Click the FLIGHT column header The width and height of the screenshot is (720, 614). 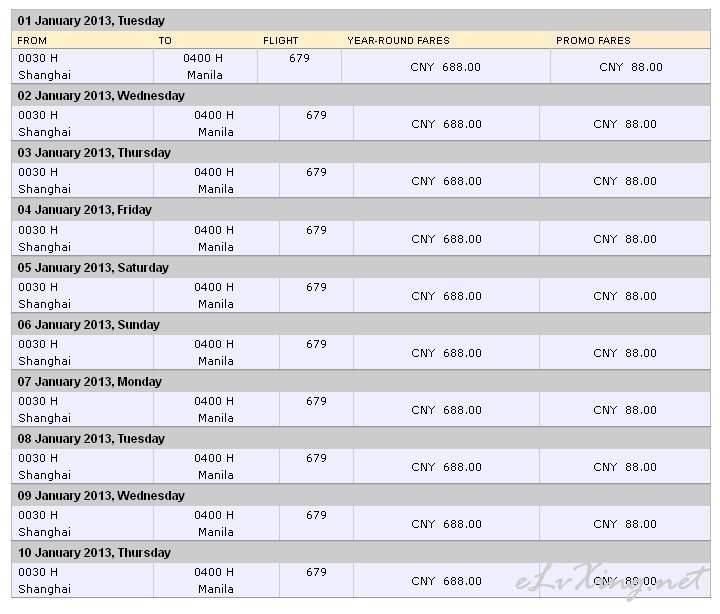(x=281, y=40)
